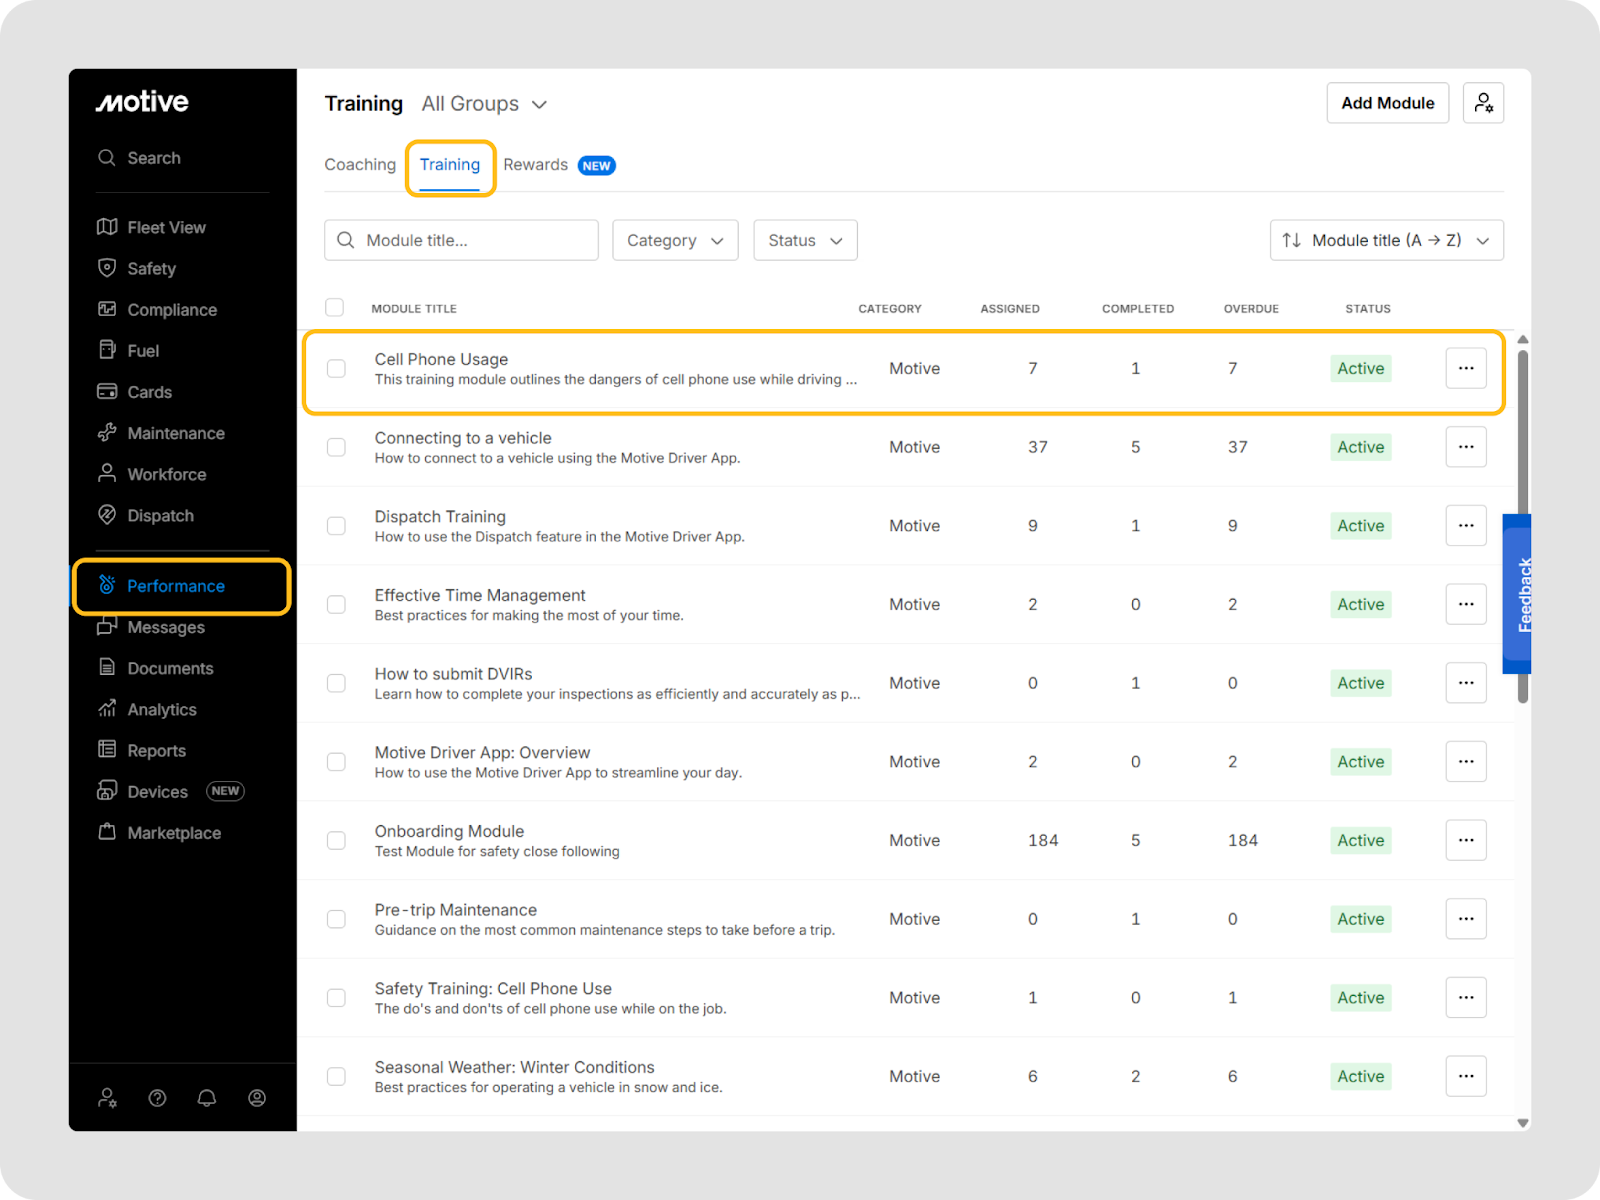1600x1200 pixels.
Task: Click the help question mark icon
Action: pos(157,1098)
